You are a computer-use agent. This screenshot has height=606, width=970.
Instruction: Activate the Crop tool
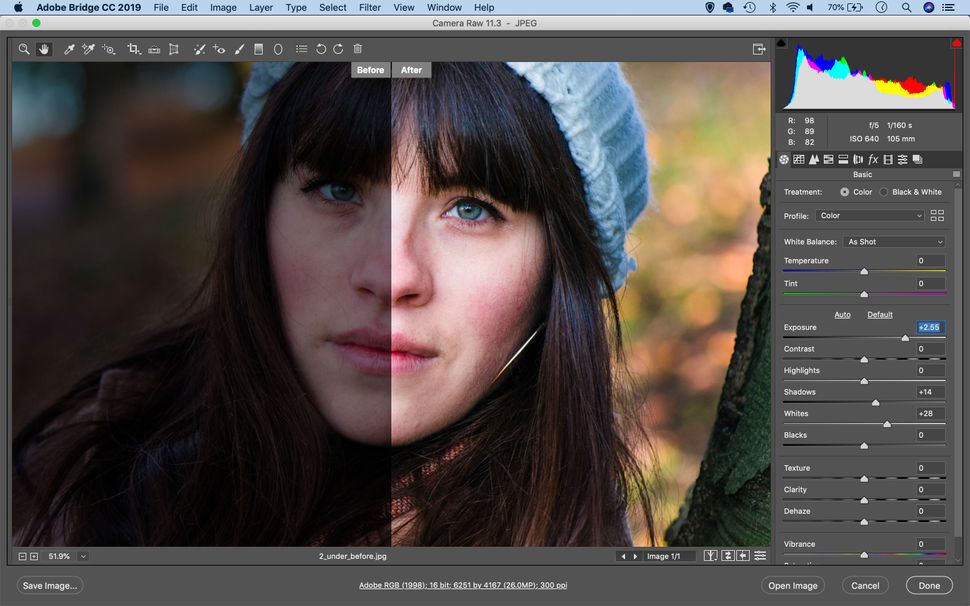[132, 48]
